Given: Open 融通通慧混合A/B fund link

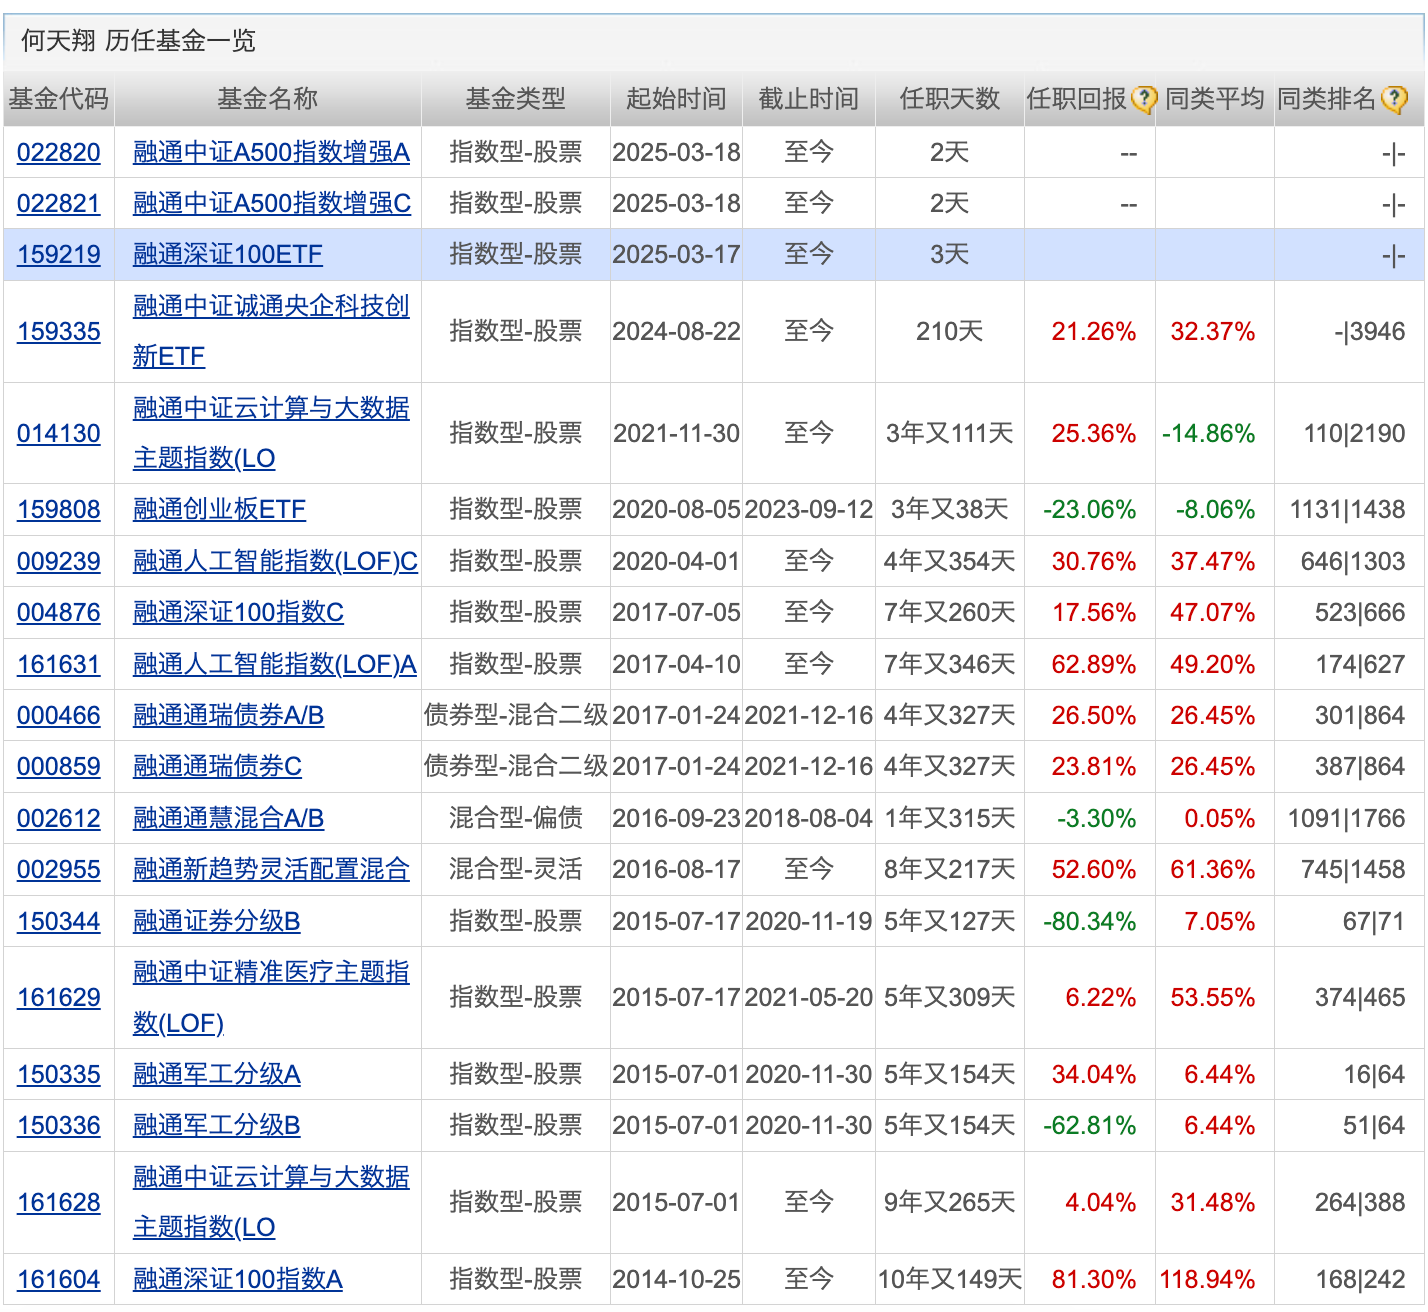Looking at the screenshot, I should (x=228, y=818).
